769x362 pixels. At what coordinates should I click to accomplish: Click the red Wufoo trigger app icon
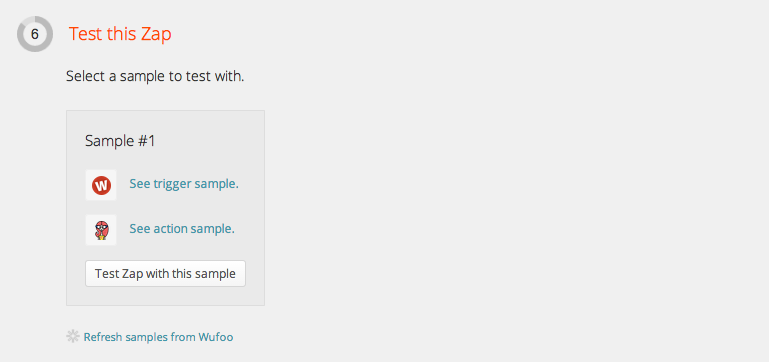[x=101, y=185]
